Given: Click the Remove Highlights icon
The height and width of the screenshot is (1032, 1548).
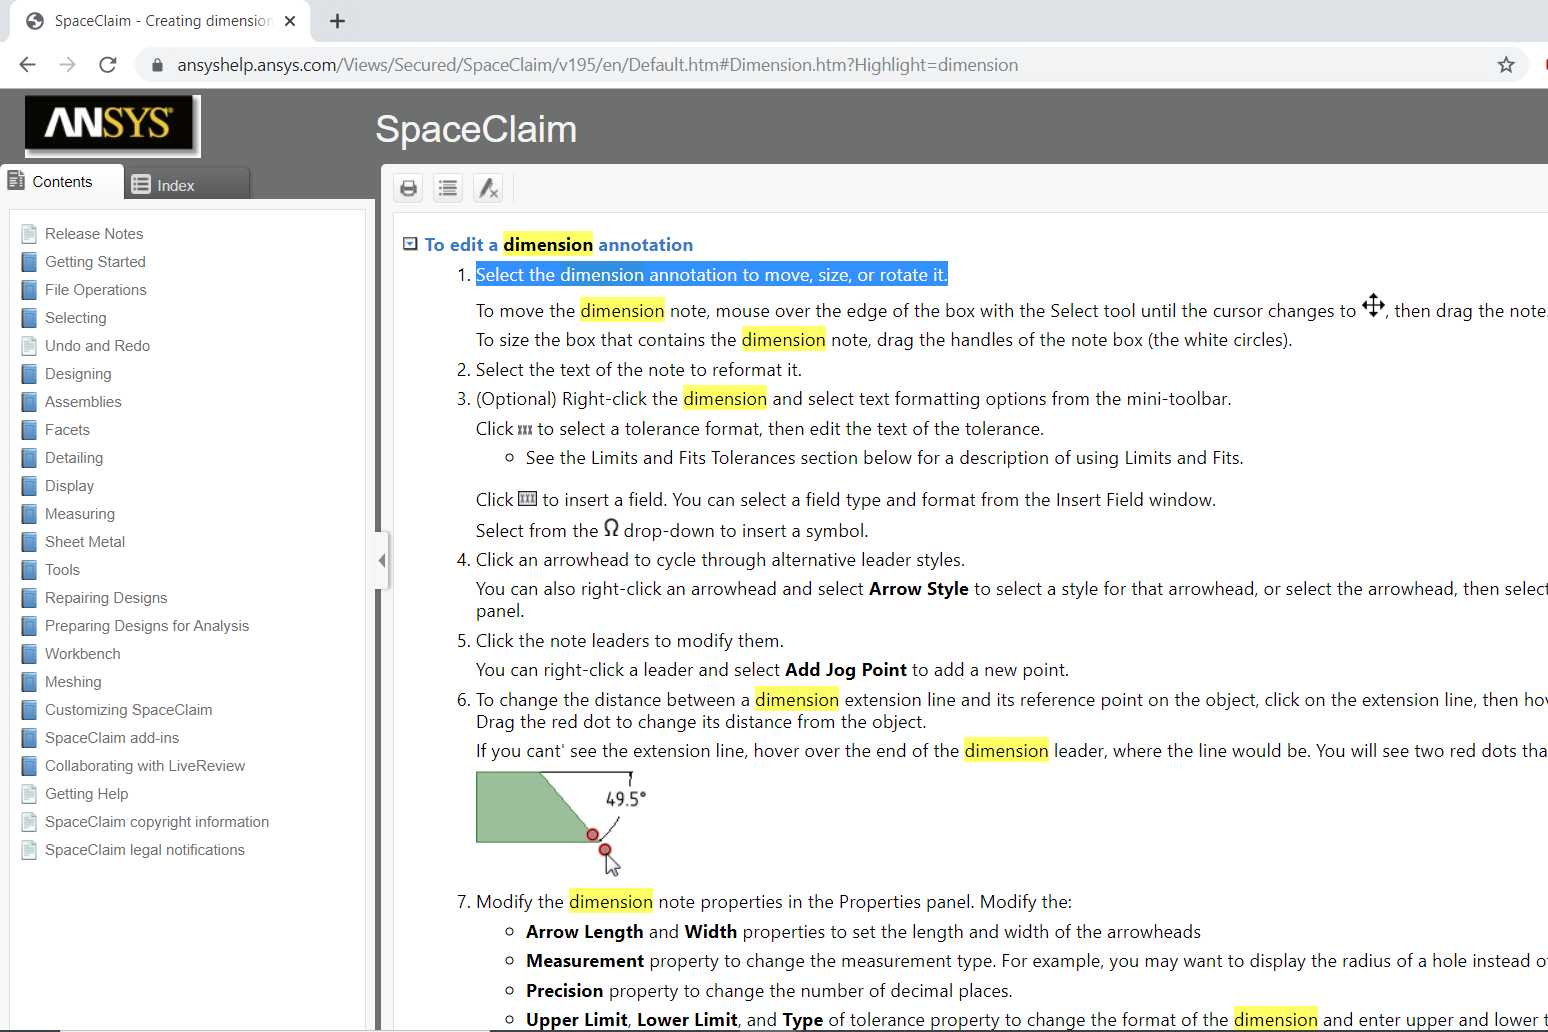Looking at the screenshot, I should tap(488, 188).
